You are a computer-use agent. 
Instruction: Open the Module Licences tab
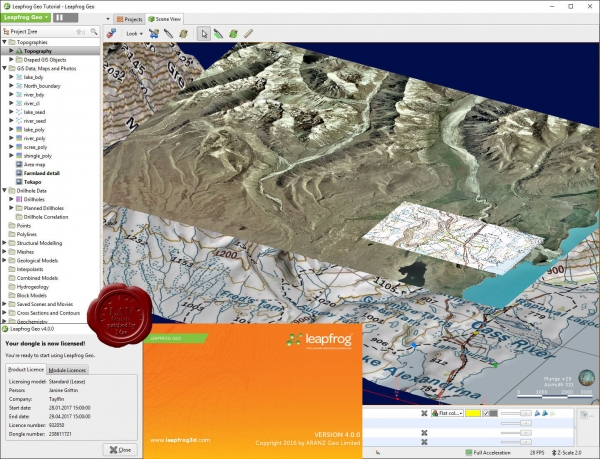(x=67, y=370)
